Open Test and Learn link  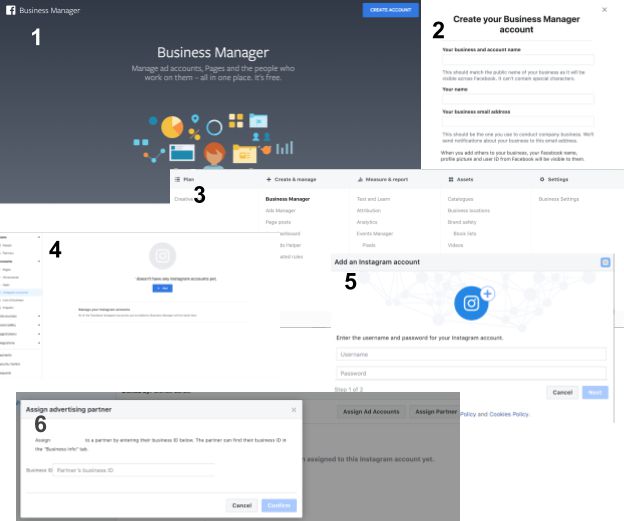pos(373,199)
